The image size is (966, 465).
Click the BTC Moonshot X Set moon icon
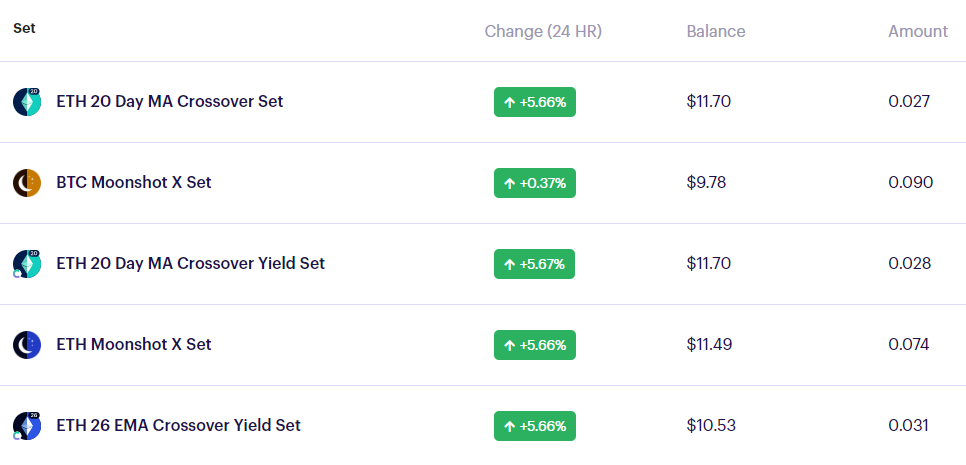coord(27,183)
